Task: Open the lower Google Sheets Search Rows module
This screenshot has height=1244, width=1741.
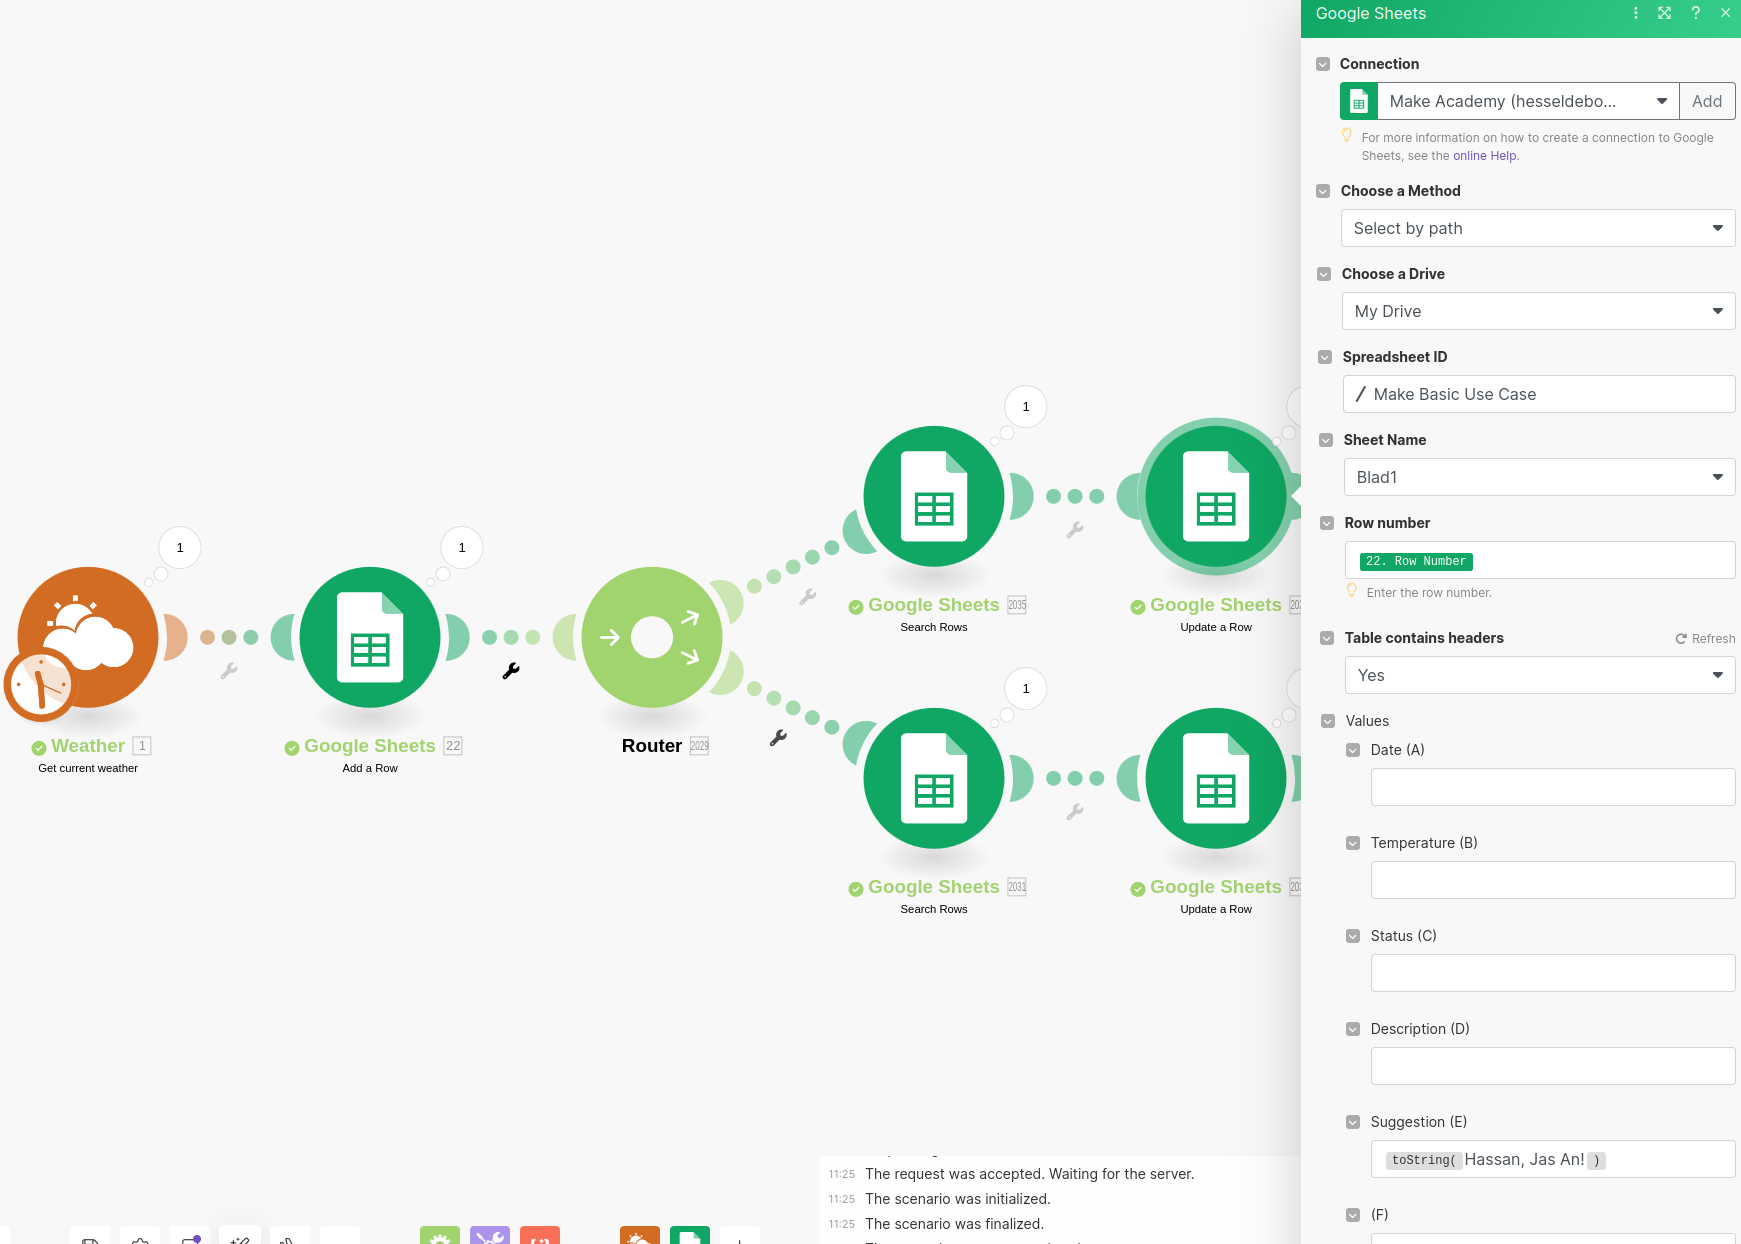Action: pyautogui.click(x=934, y=778)
